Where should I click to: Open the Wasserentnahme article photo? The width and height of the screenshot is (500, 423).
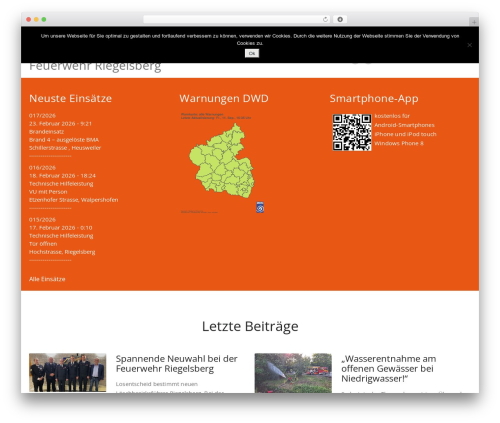293,373
